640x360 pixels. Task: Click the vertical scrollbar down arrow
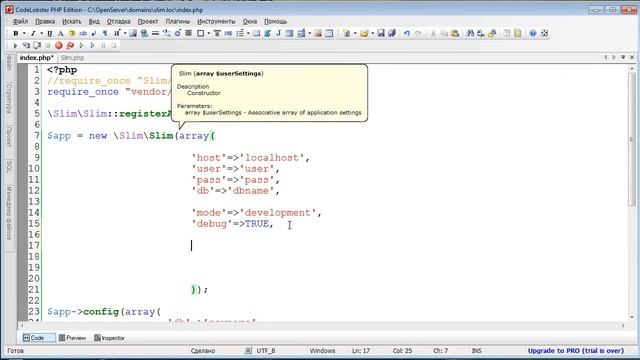click(632, 317)
